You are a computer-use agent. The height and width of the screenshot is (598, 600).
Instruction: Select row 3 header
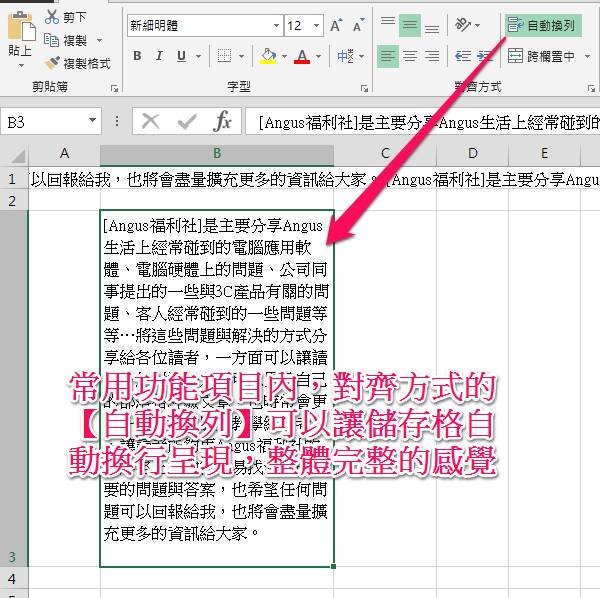coord(13,388)
